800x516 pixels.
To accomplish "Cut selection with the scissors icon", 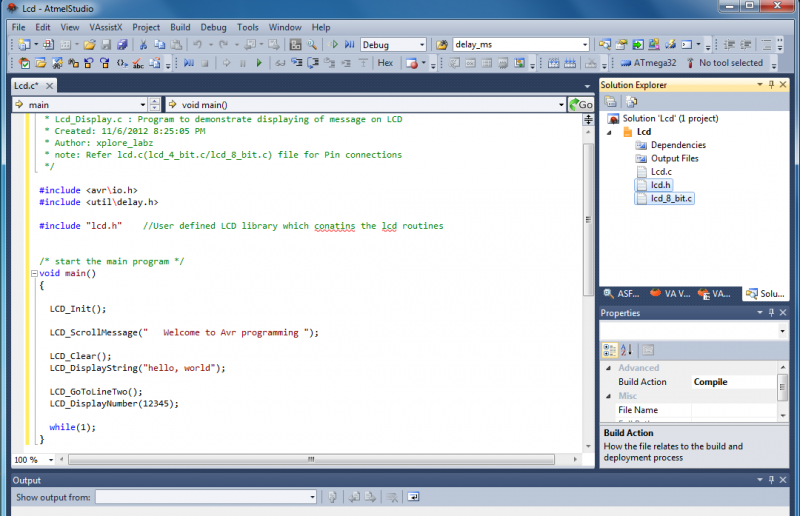I will point(143,45).
